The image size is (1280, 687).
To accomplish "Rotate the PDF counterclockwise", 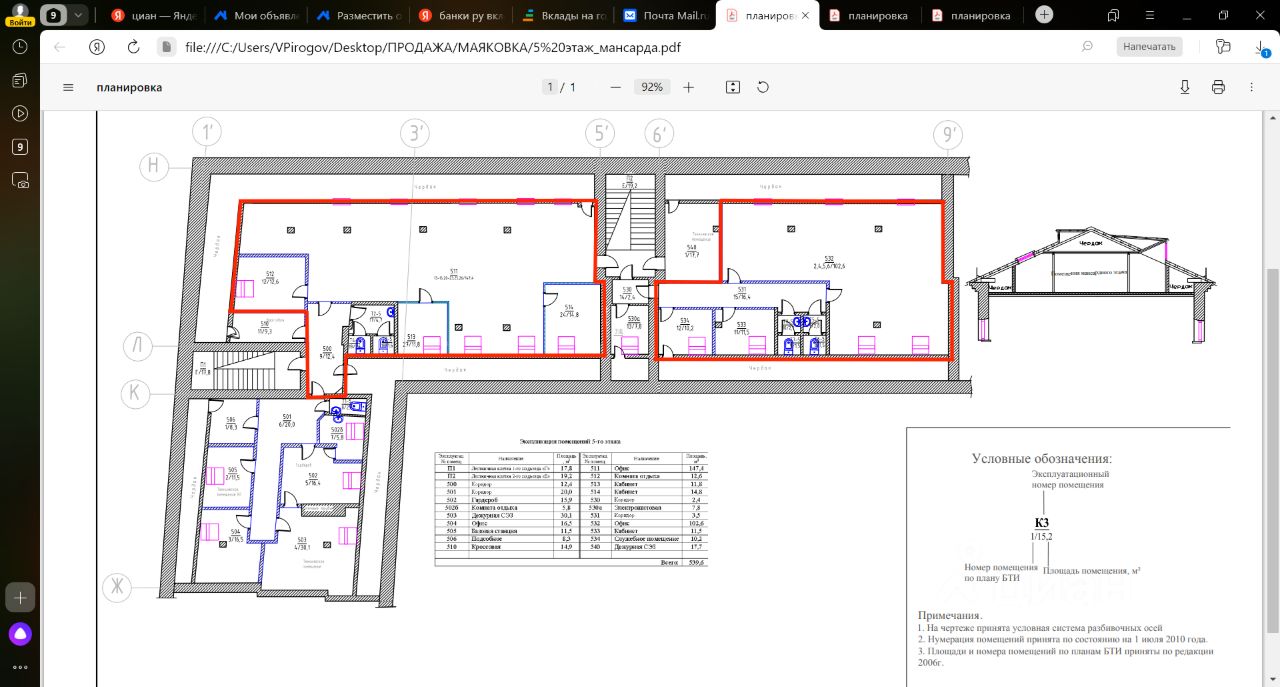I will tap(763, 87).
